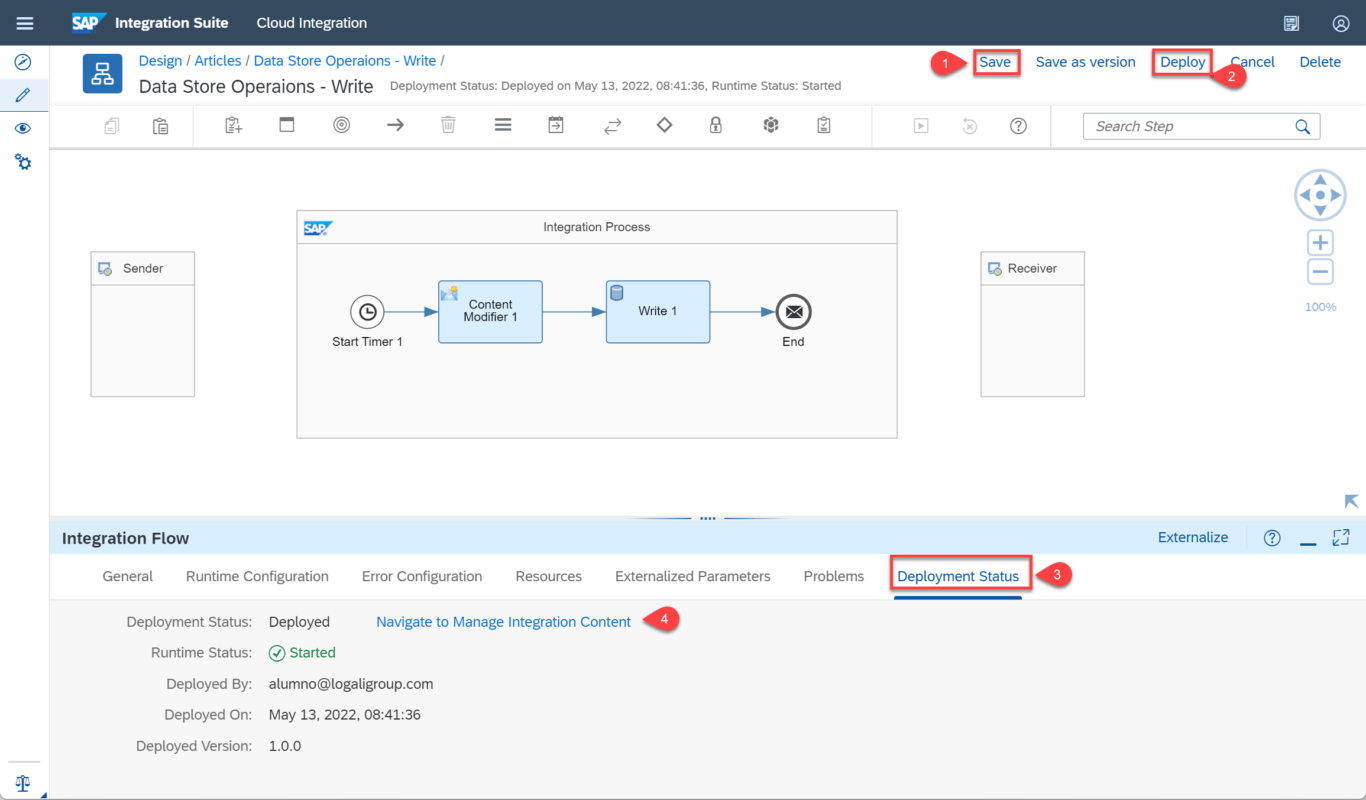The width and height of the screenshot is (1366, 800).
Task: Click the clear simulation toolbar icon
Action: [969, 126]
